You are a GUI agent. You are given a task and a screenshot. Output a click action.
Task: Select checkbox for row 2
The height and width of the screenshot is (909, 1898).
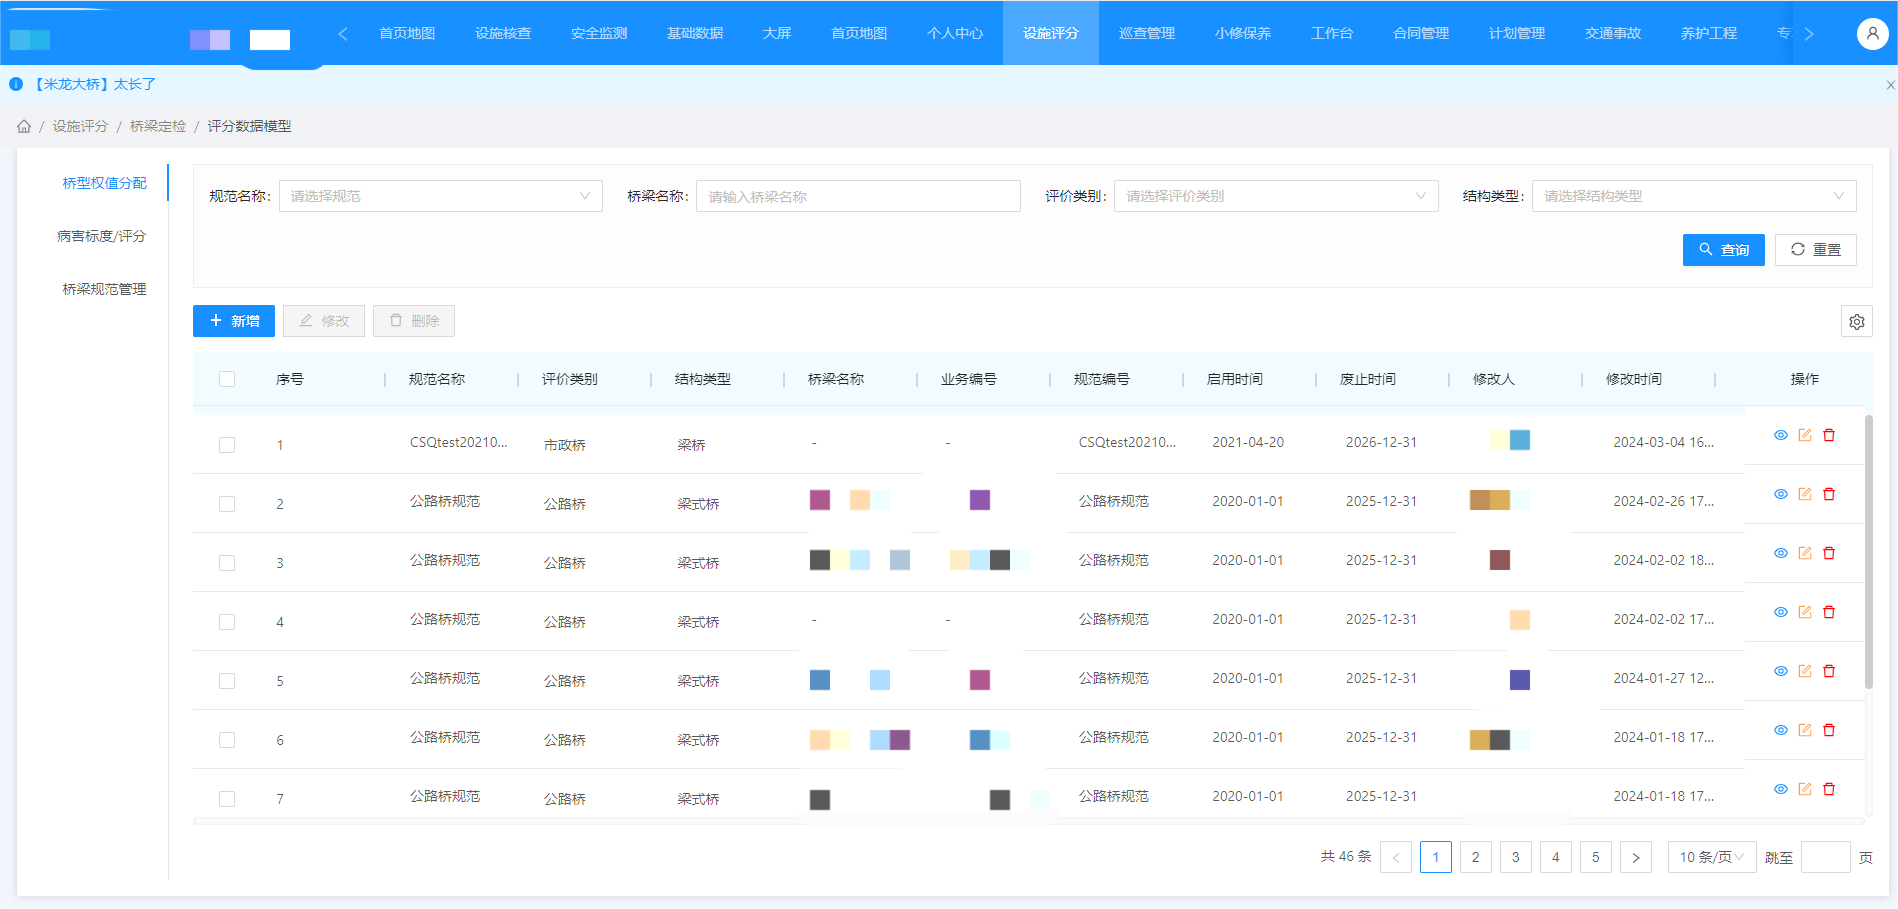tap(227, 504)
